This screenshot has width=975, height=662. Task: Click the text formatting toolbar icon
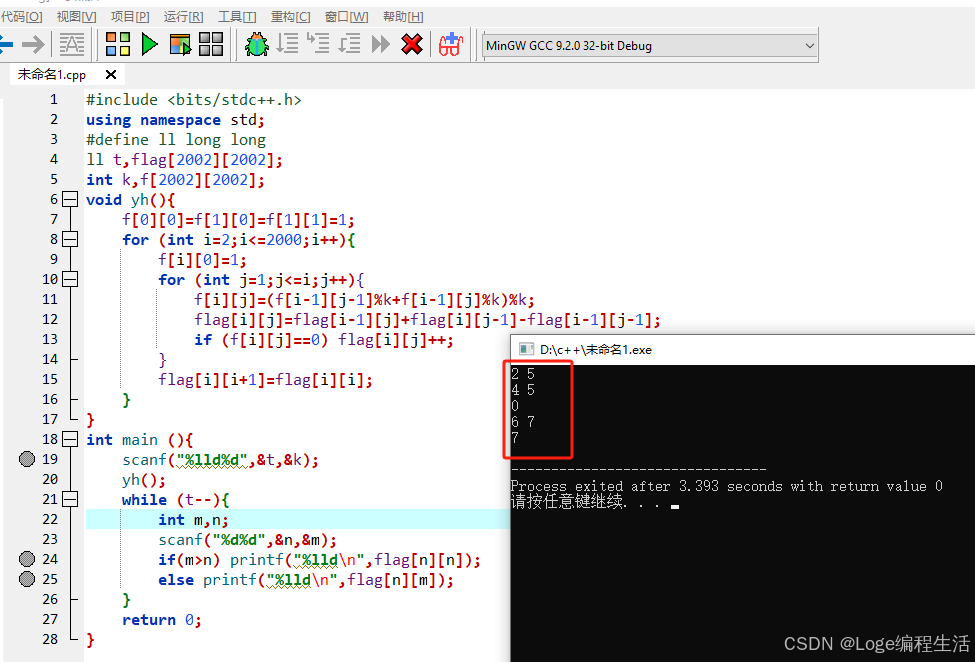tap(72, 45)
